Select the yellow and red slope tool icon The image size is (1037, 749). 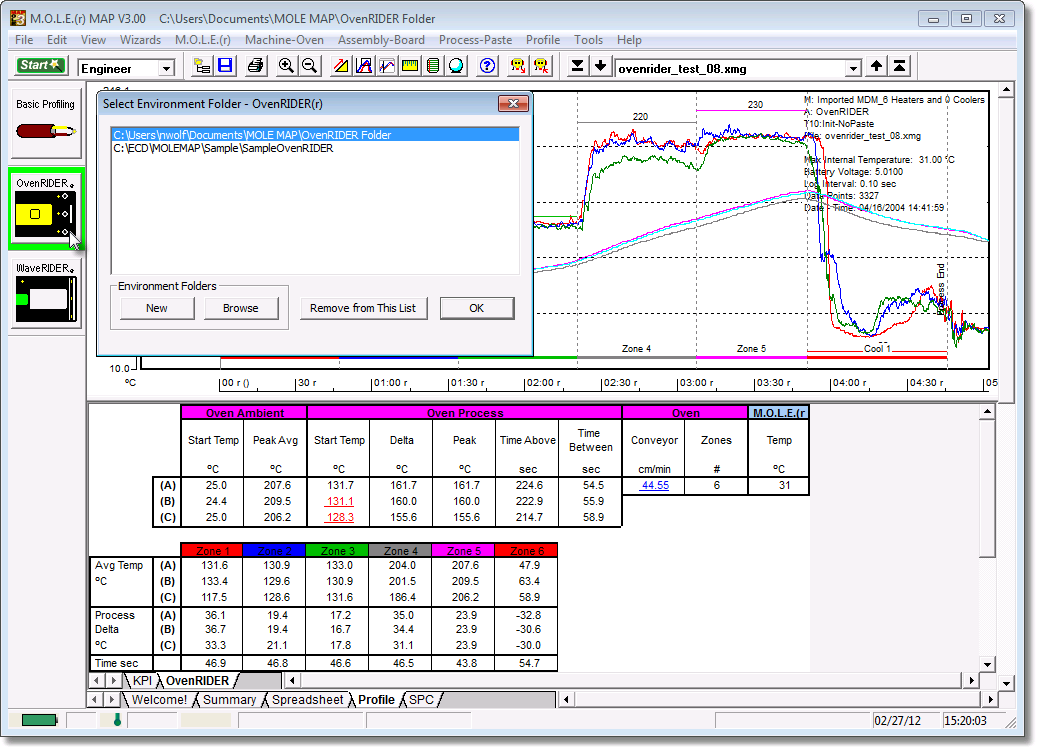click(x=341, y=66)
